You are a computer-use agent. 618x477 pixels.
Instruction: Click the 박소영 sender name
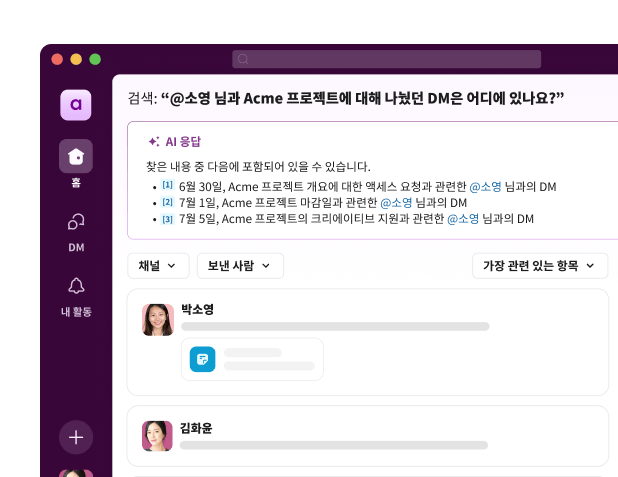197,309
